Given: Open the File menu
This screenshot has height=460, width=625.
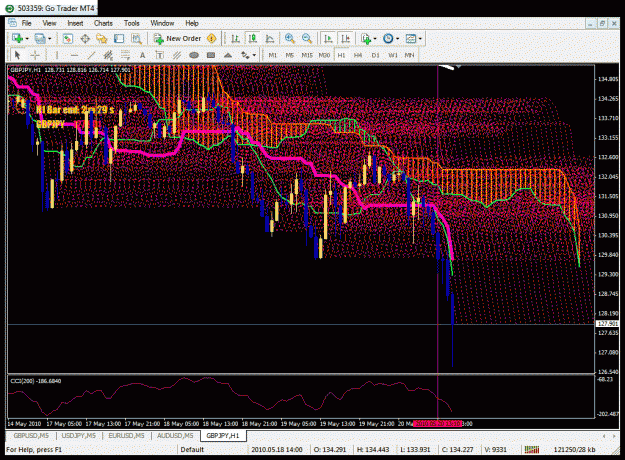Looking at the screenshot, I should 26,23.
